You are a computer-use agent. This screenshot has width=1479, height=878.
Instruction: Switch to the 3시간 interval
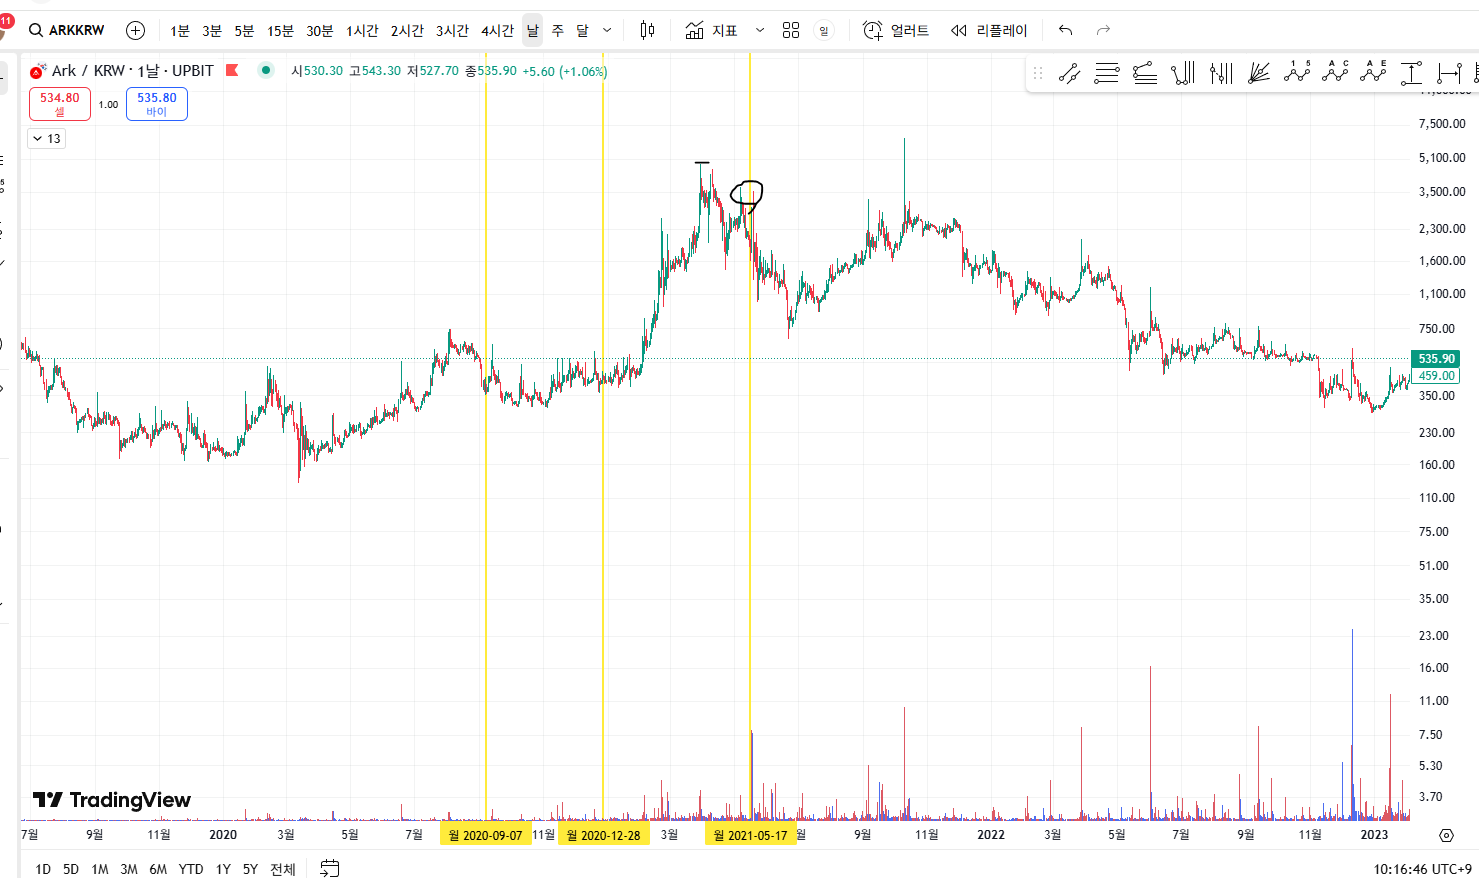tap(452, 31)
